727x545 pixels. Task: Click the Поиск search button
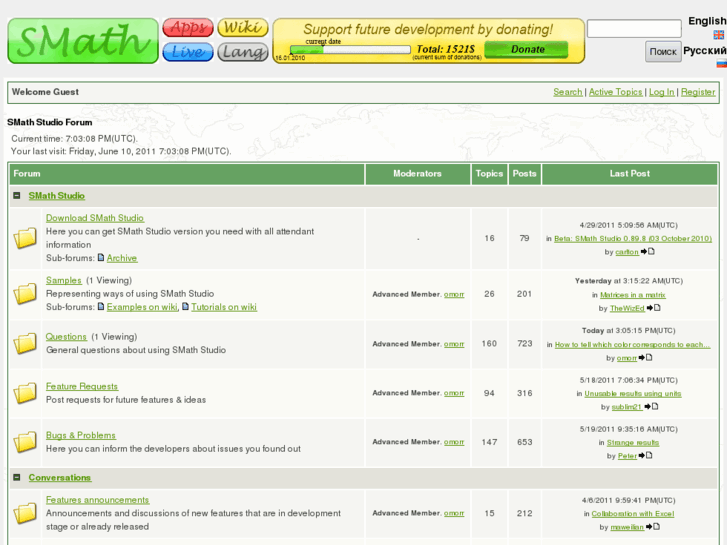[x=663, y=51]
